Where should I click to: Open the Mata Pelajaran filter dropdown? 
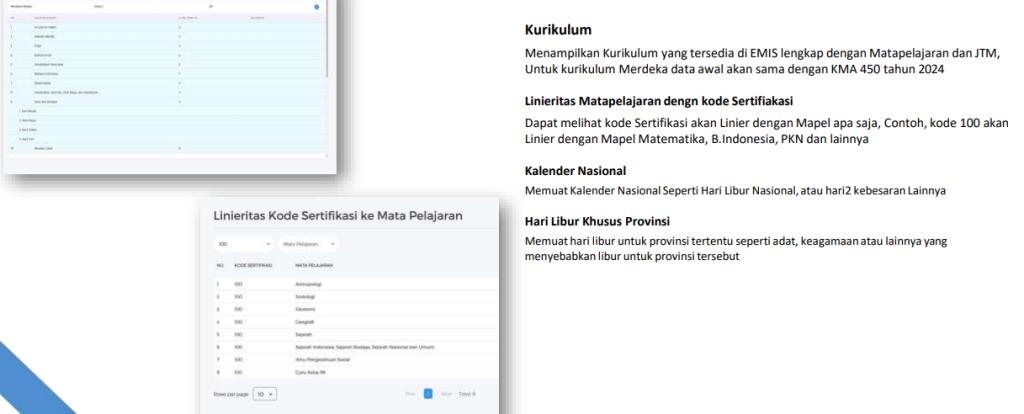point(308,243)
